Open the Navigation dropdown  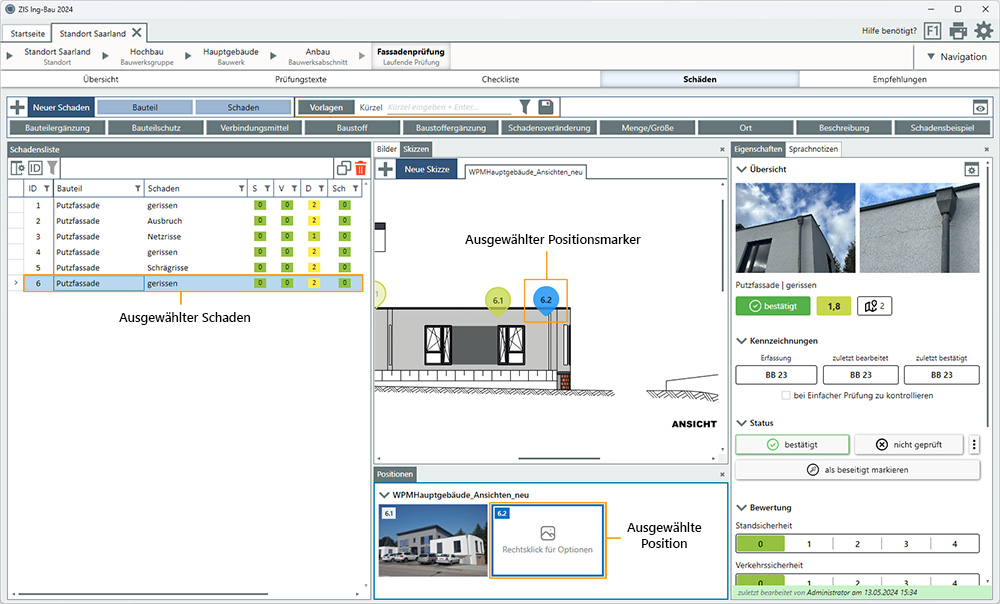point(956,57)
